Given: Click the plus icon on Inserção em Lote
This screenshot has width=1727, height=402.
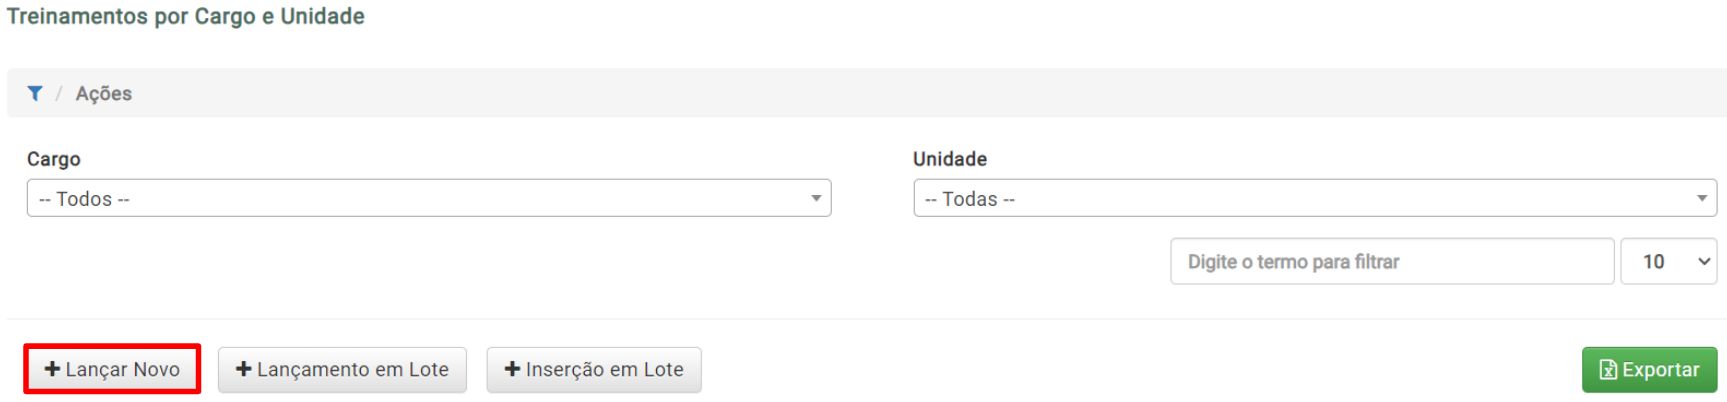Looking at the screenshot, I should [x=512, y=369].
